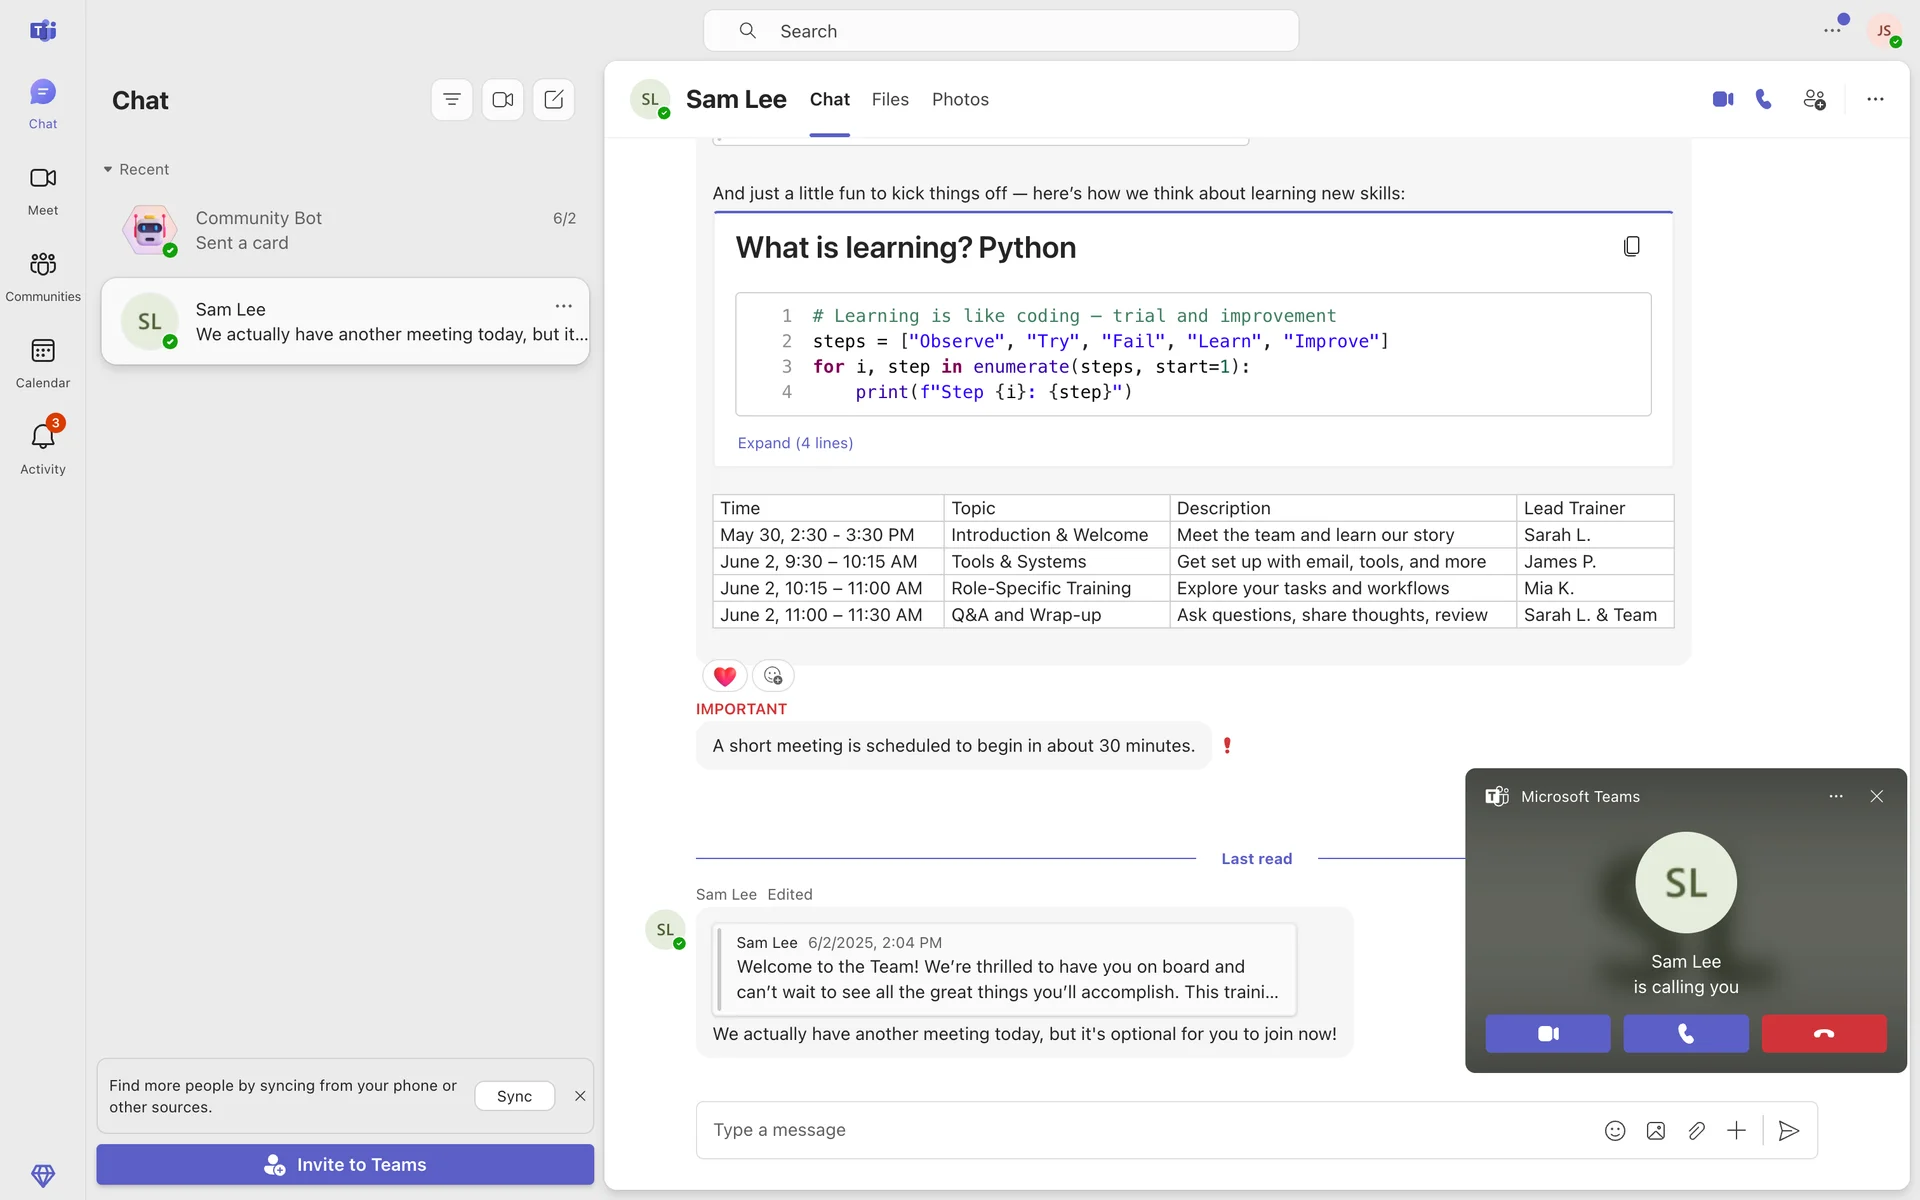
Task: Copy the Python code snippet
Action: [1631, 246]
